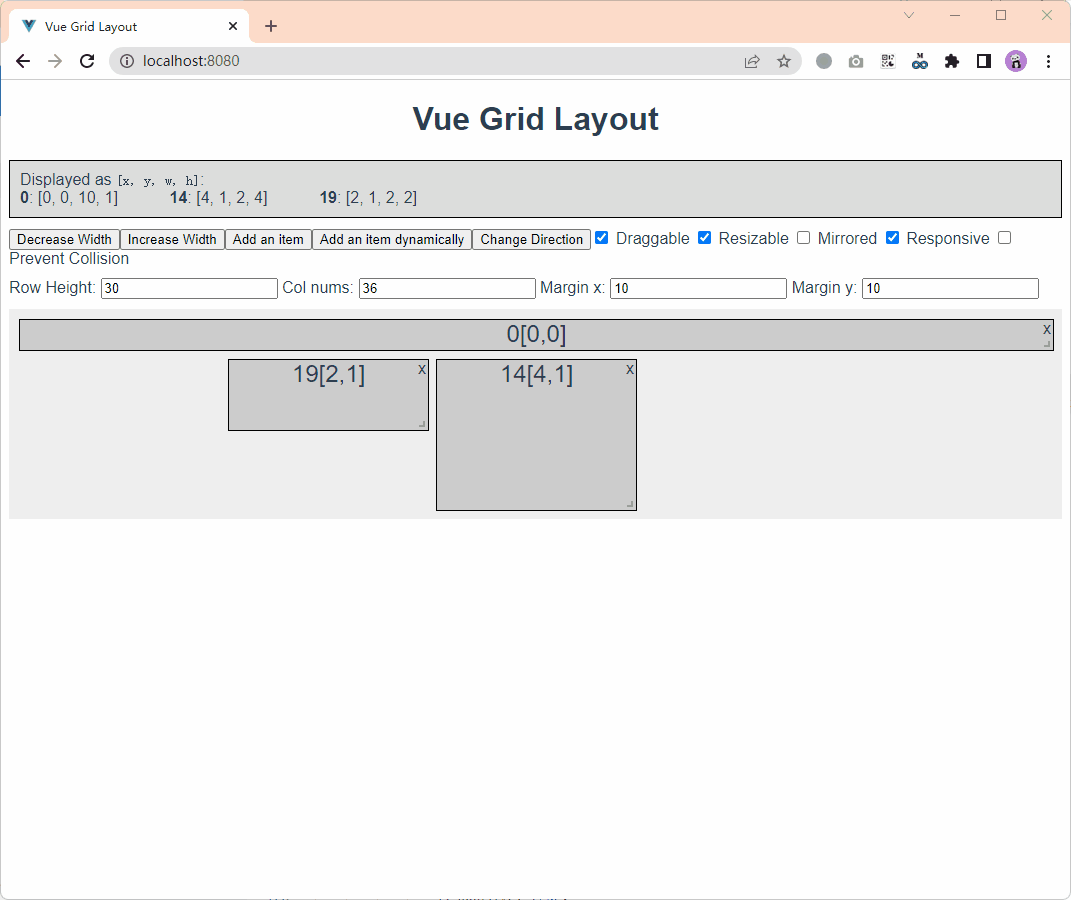Uncheck the Resizable checkbox
Image resolution: width=1071 pixels, height=900 pixels.
[704, 238]
